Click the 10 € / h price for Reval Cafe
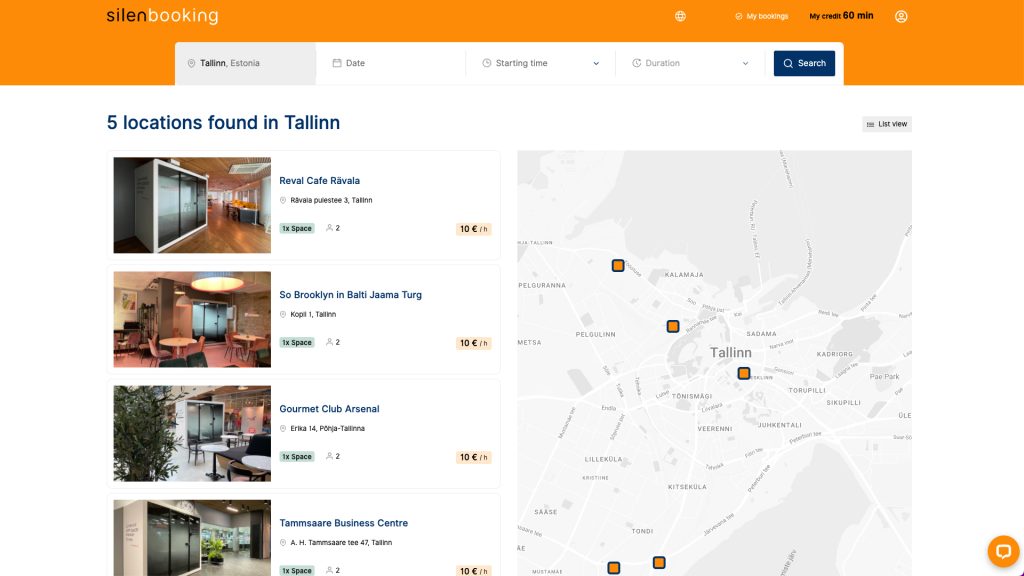 pos(473,229)
